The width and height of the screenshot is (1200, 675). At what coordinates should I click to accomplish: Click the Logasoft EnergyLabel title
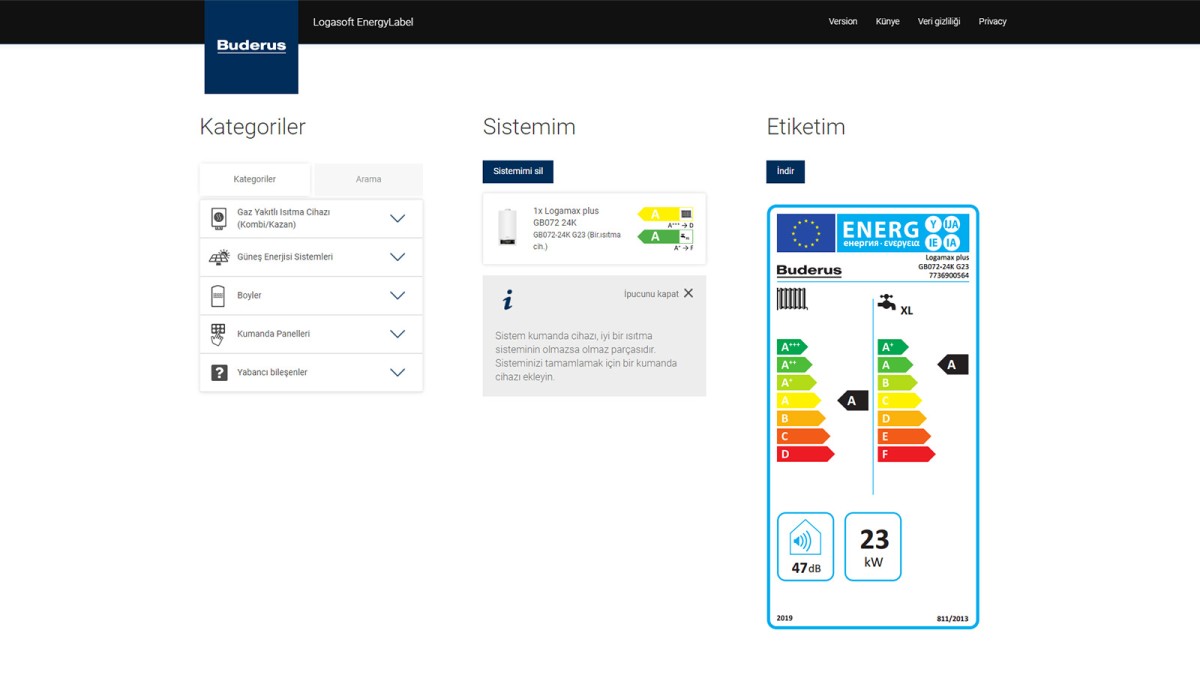coord(363,22)
